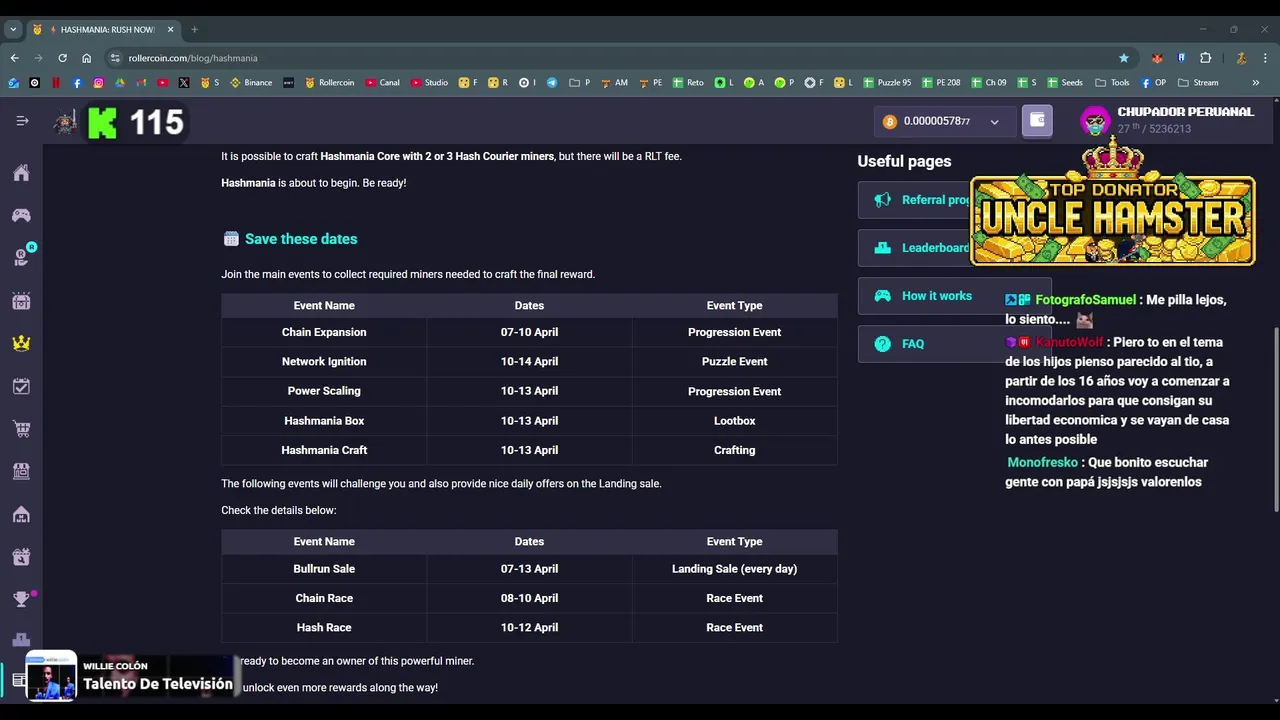This screenshot has height=720, width=1280.
Task: Reload the page
Action: click(x=62, y=58)
